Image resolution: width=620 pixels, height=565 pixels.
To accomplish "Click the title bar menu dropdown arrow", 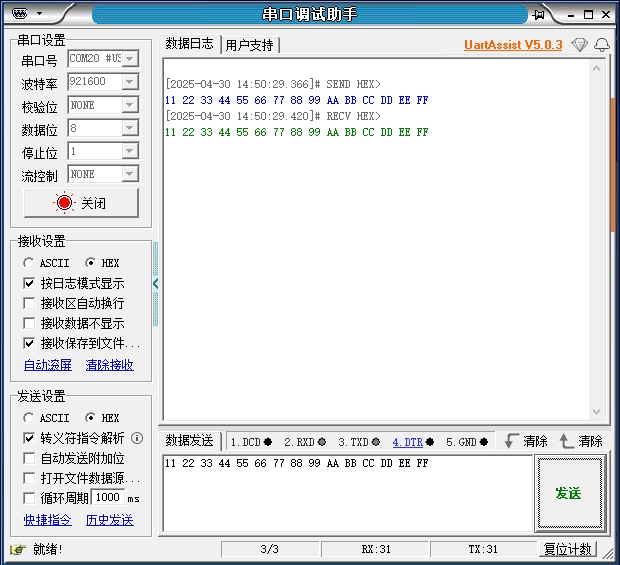I will coord(40,13).
